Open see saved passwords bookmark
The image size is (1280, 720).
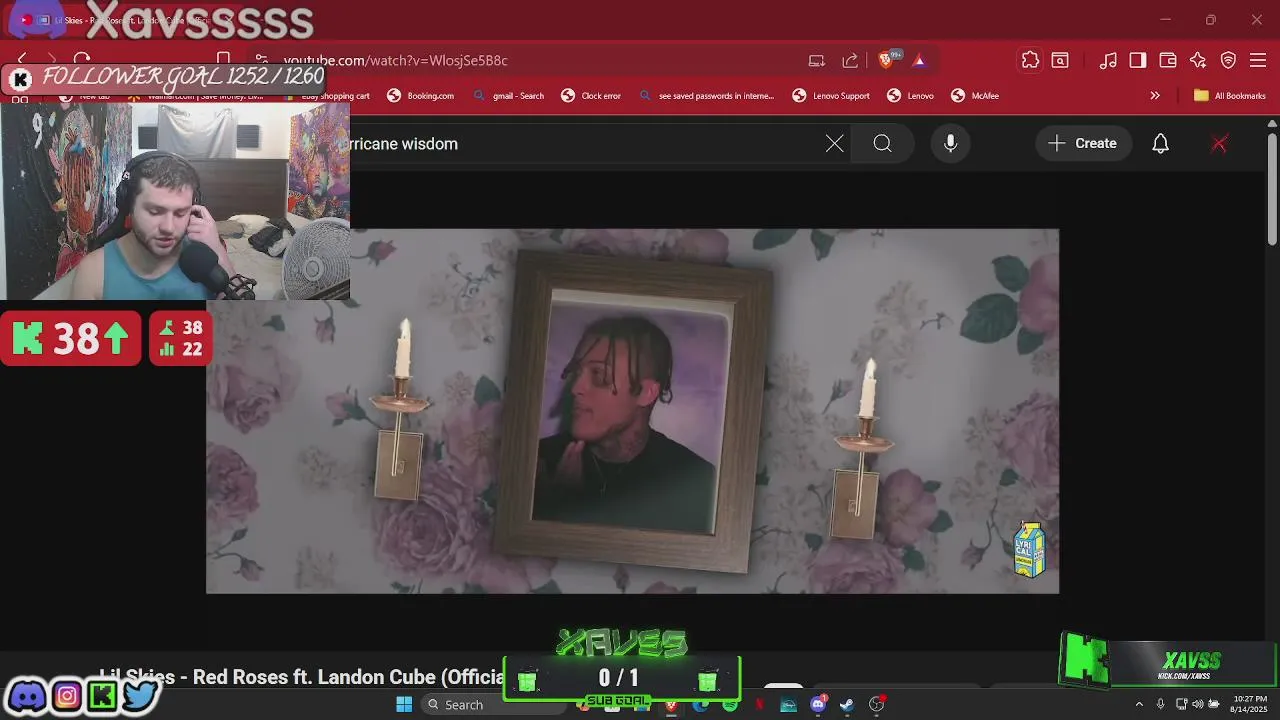point(706,96)
